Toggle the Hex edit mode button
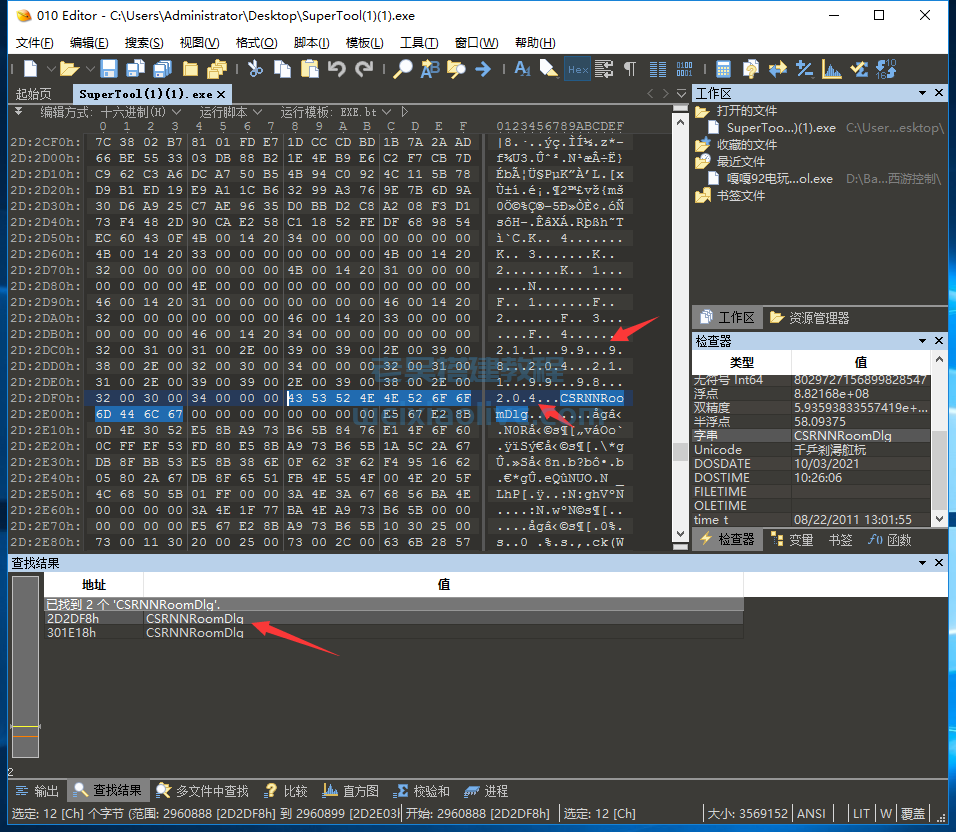The image size is (956, 832). (x=577, y=69)
